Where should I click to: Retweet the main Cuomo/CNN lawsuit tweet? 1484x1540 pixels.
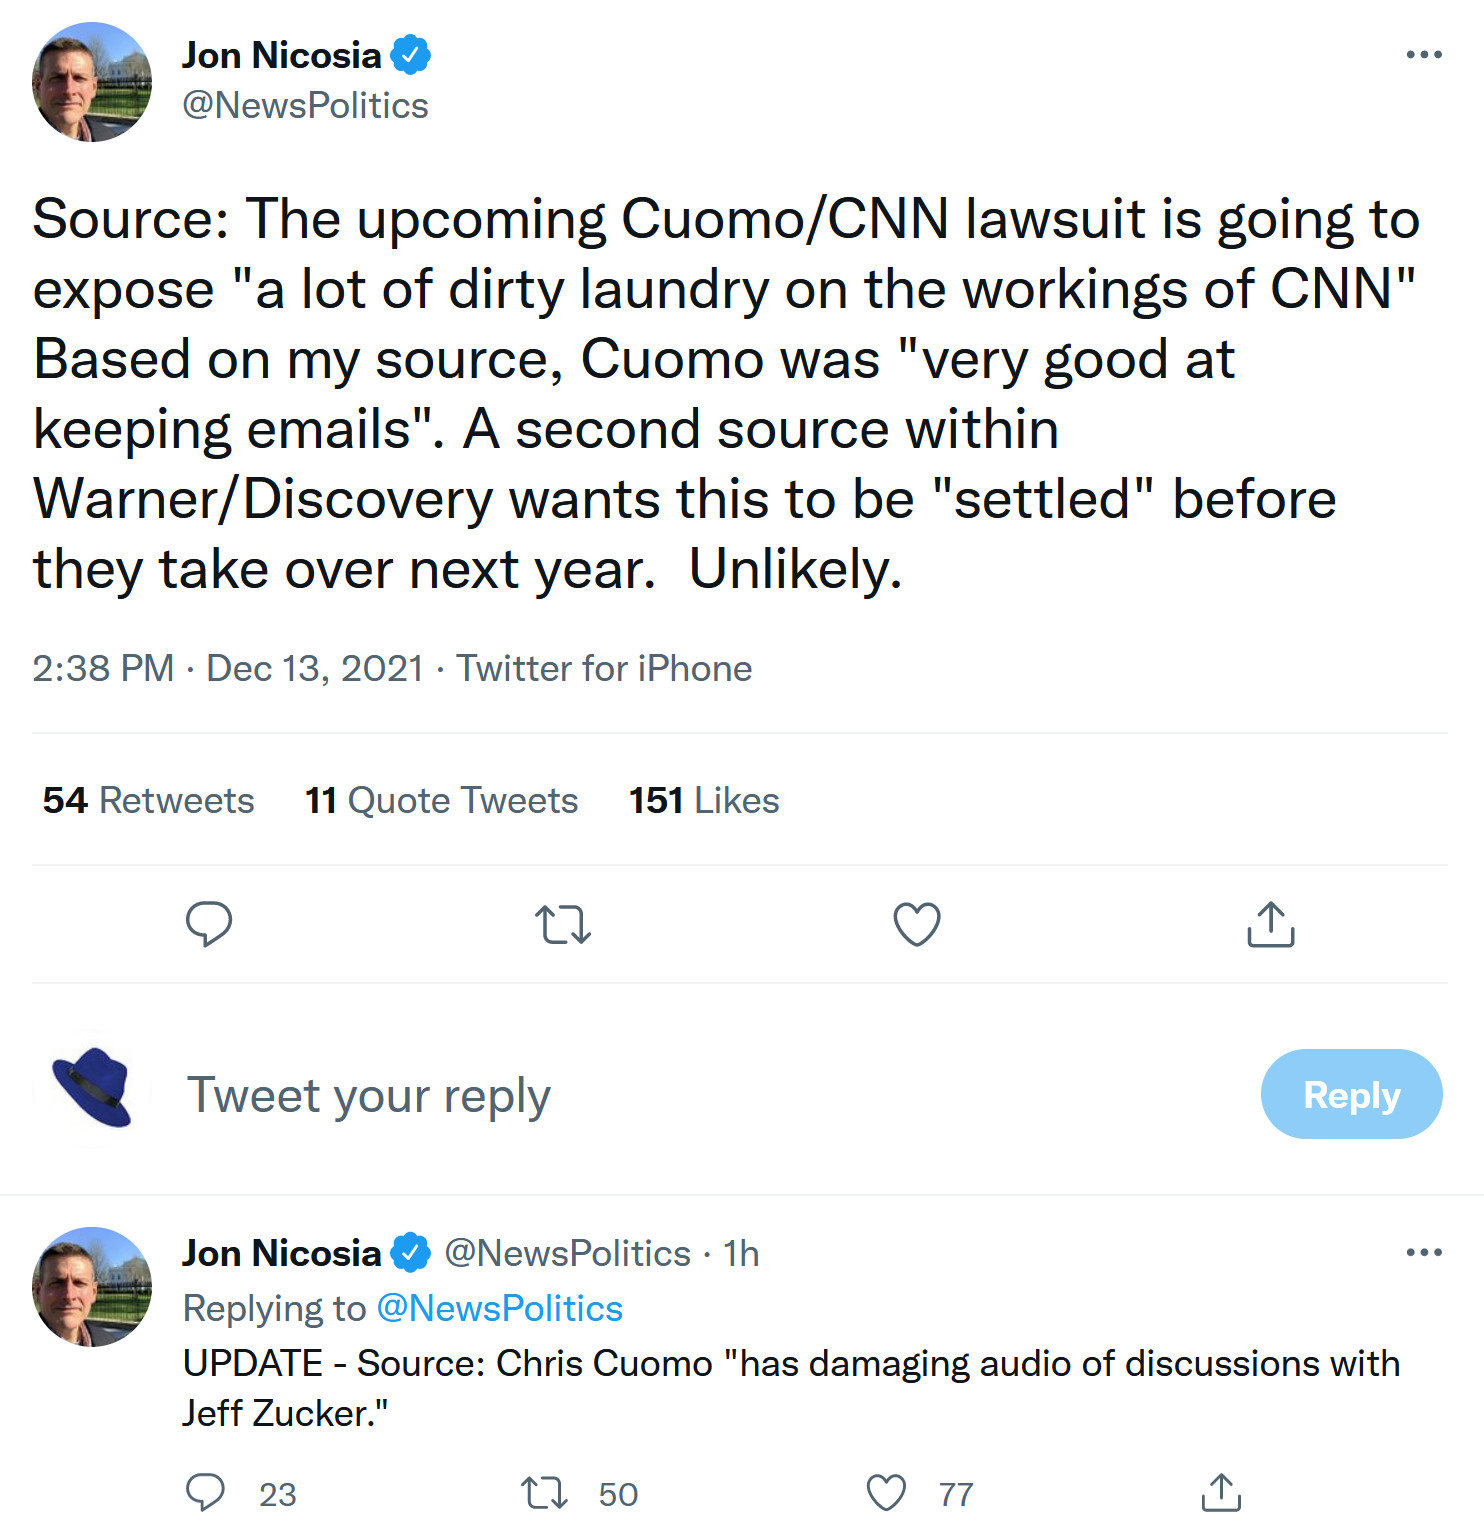tap(563, 924)
